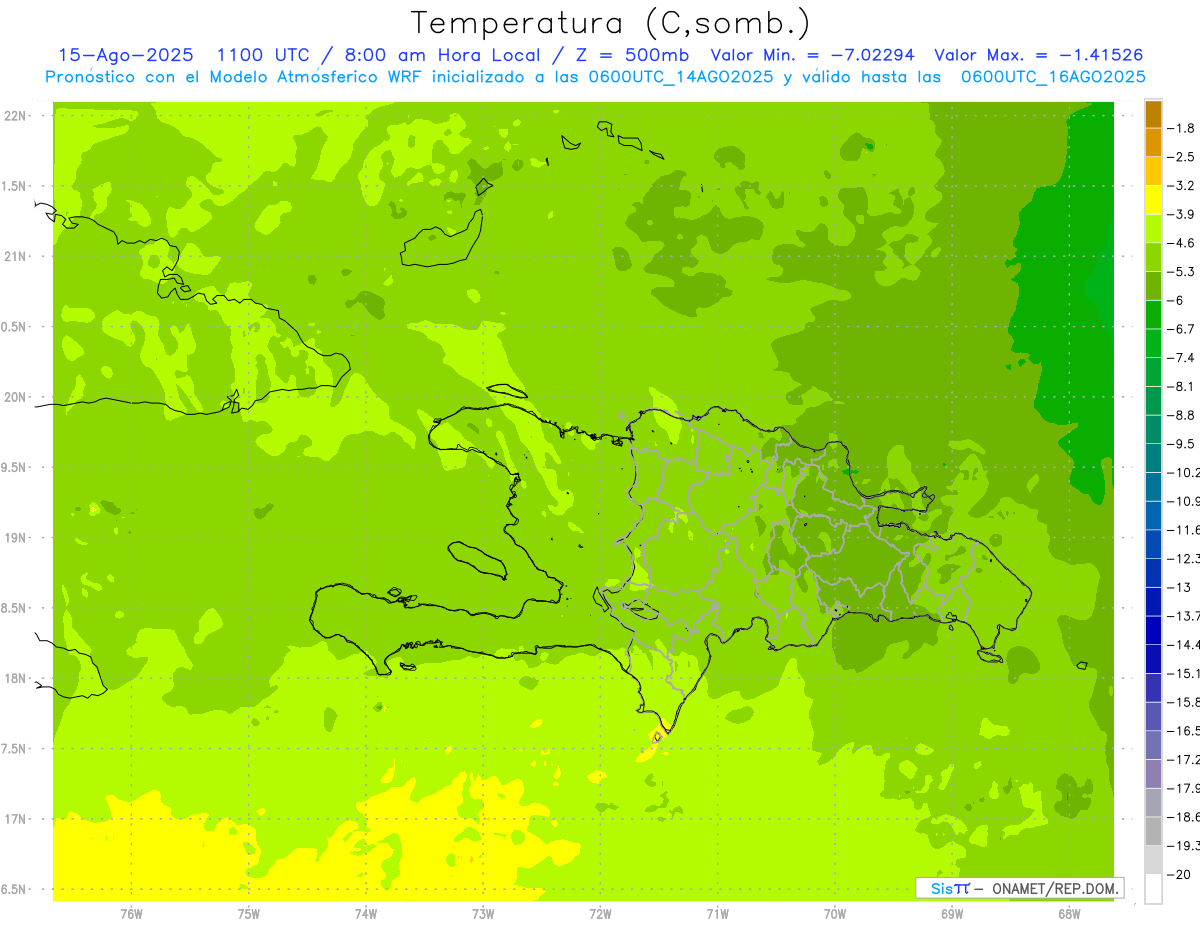
Task: Click the '73W' longitude axis label
Action: (x=483, y=913)
